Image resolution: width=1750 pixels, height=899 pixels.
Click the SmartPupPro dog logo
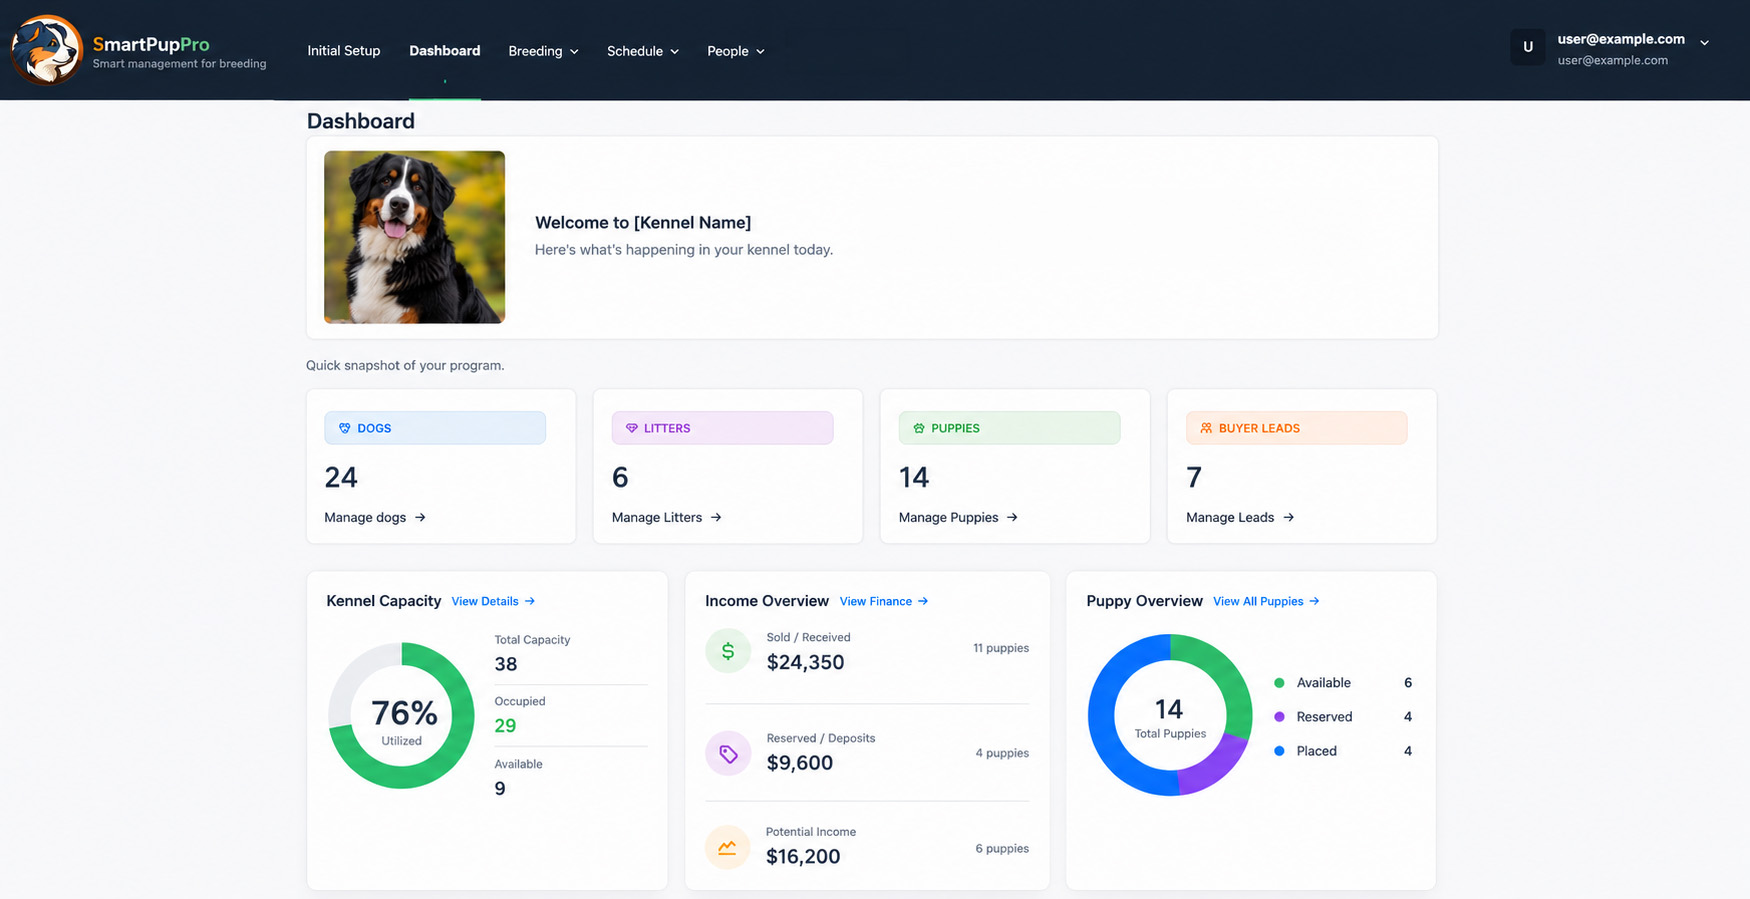click(46, 50)
